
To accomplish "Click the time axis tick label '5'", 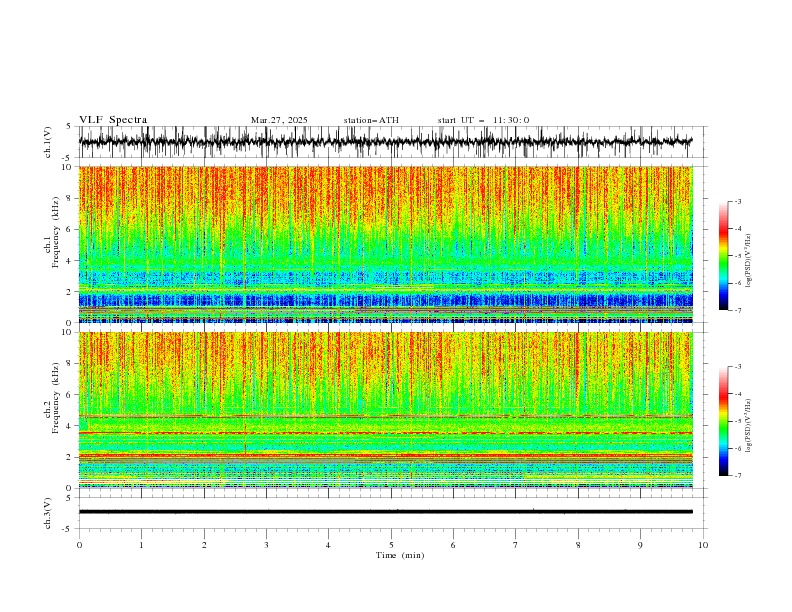I will click(391, 545).
